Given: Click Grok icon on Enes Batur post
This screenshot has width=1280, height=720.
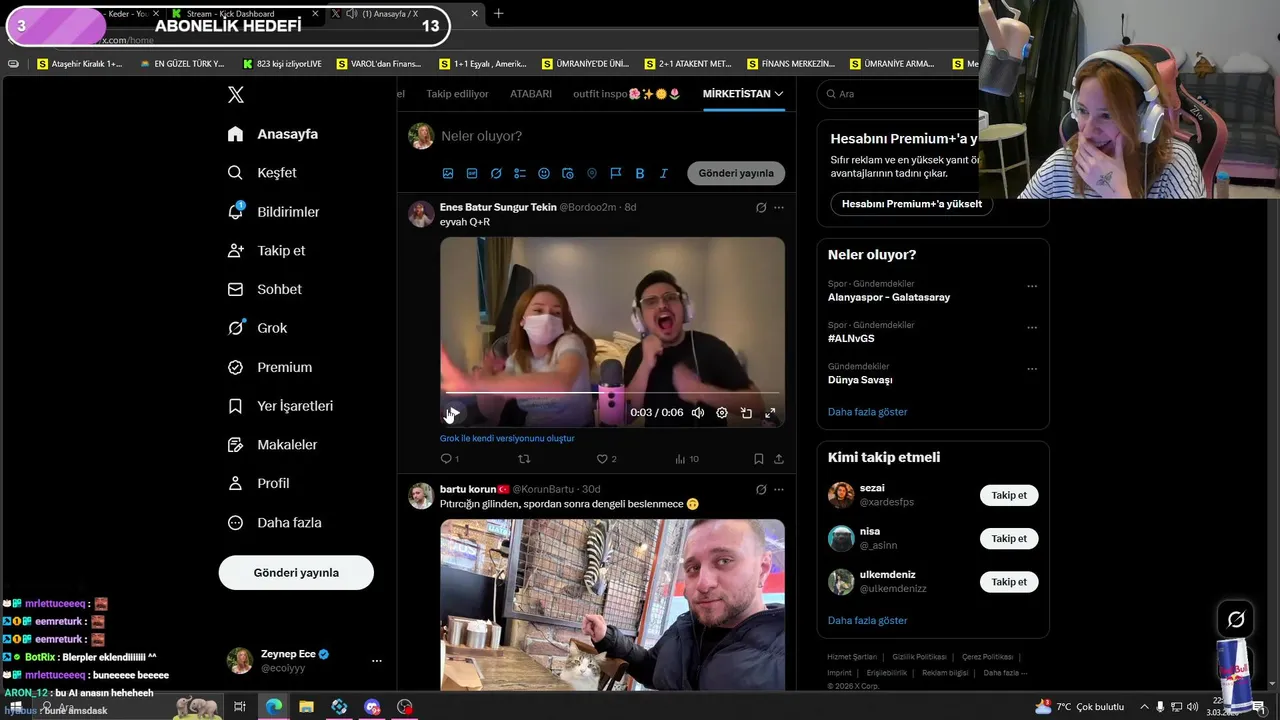Looking at the screenshot, I should point(761,208).
